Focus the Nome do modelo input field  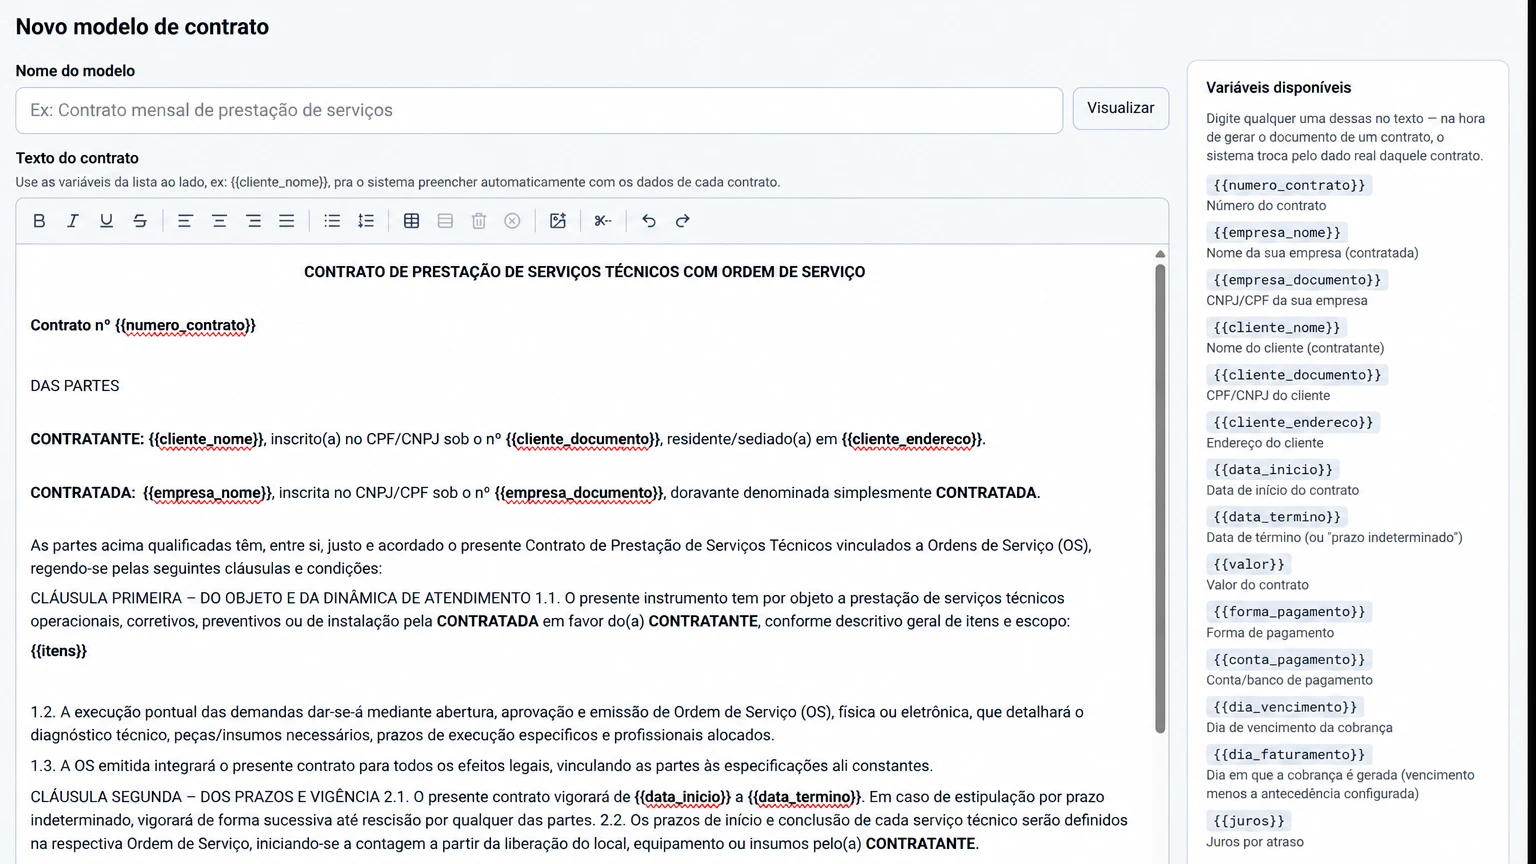tap(539, 111)
